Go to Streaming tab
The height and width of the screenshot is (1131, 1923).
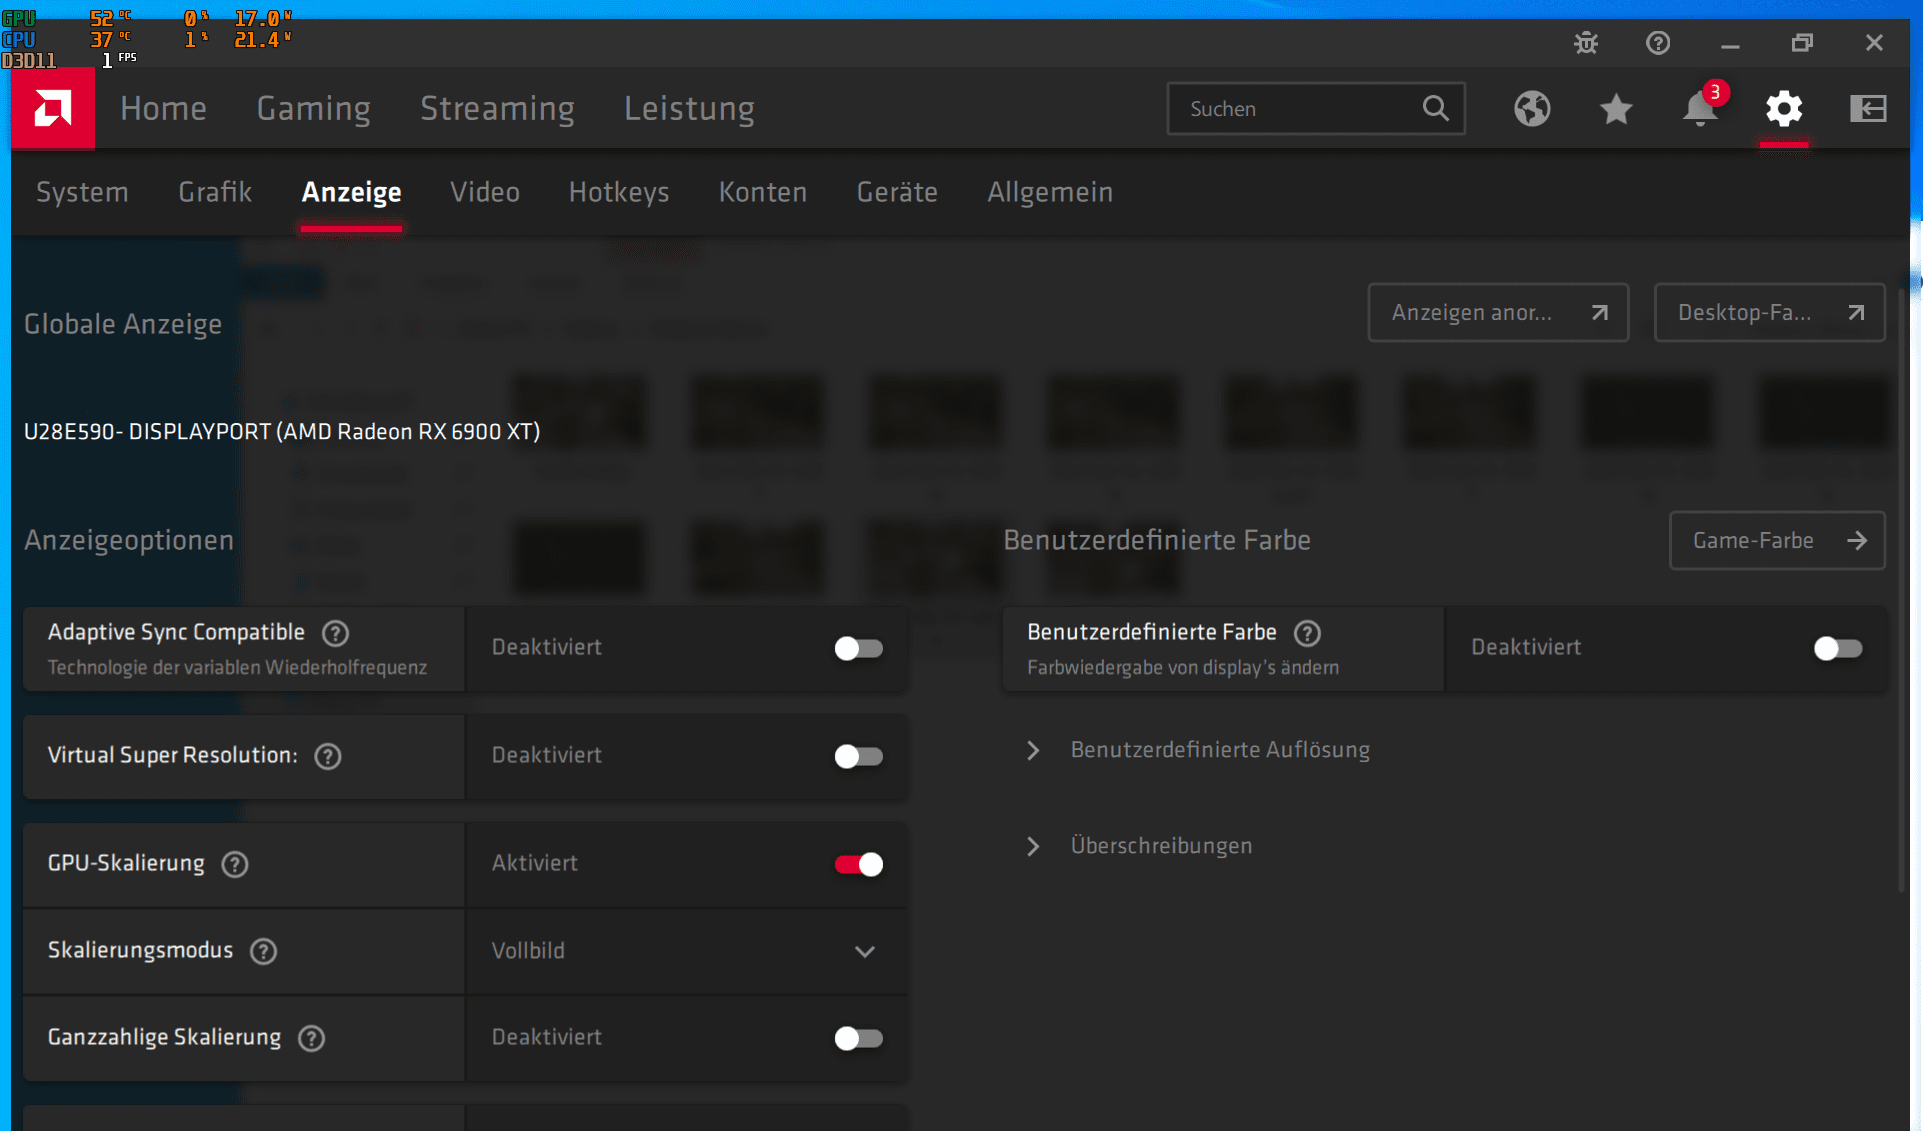pyautogui.click(x=497, y=108)
